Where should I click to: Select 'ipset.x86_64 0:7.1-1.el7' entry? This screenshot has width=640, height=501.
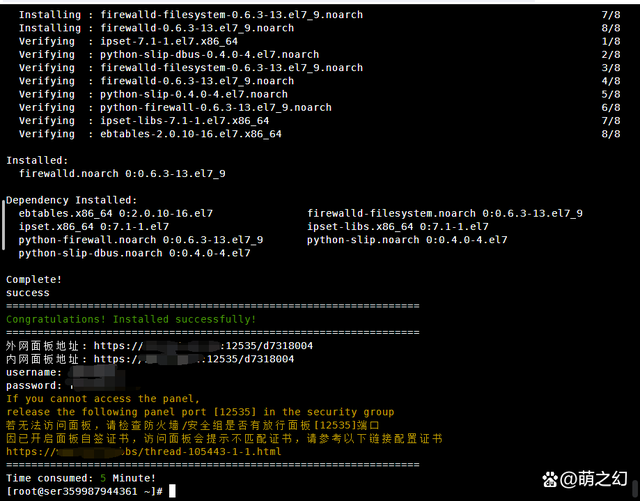(93, 227)
